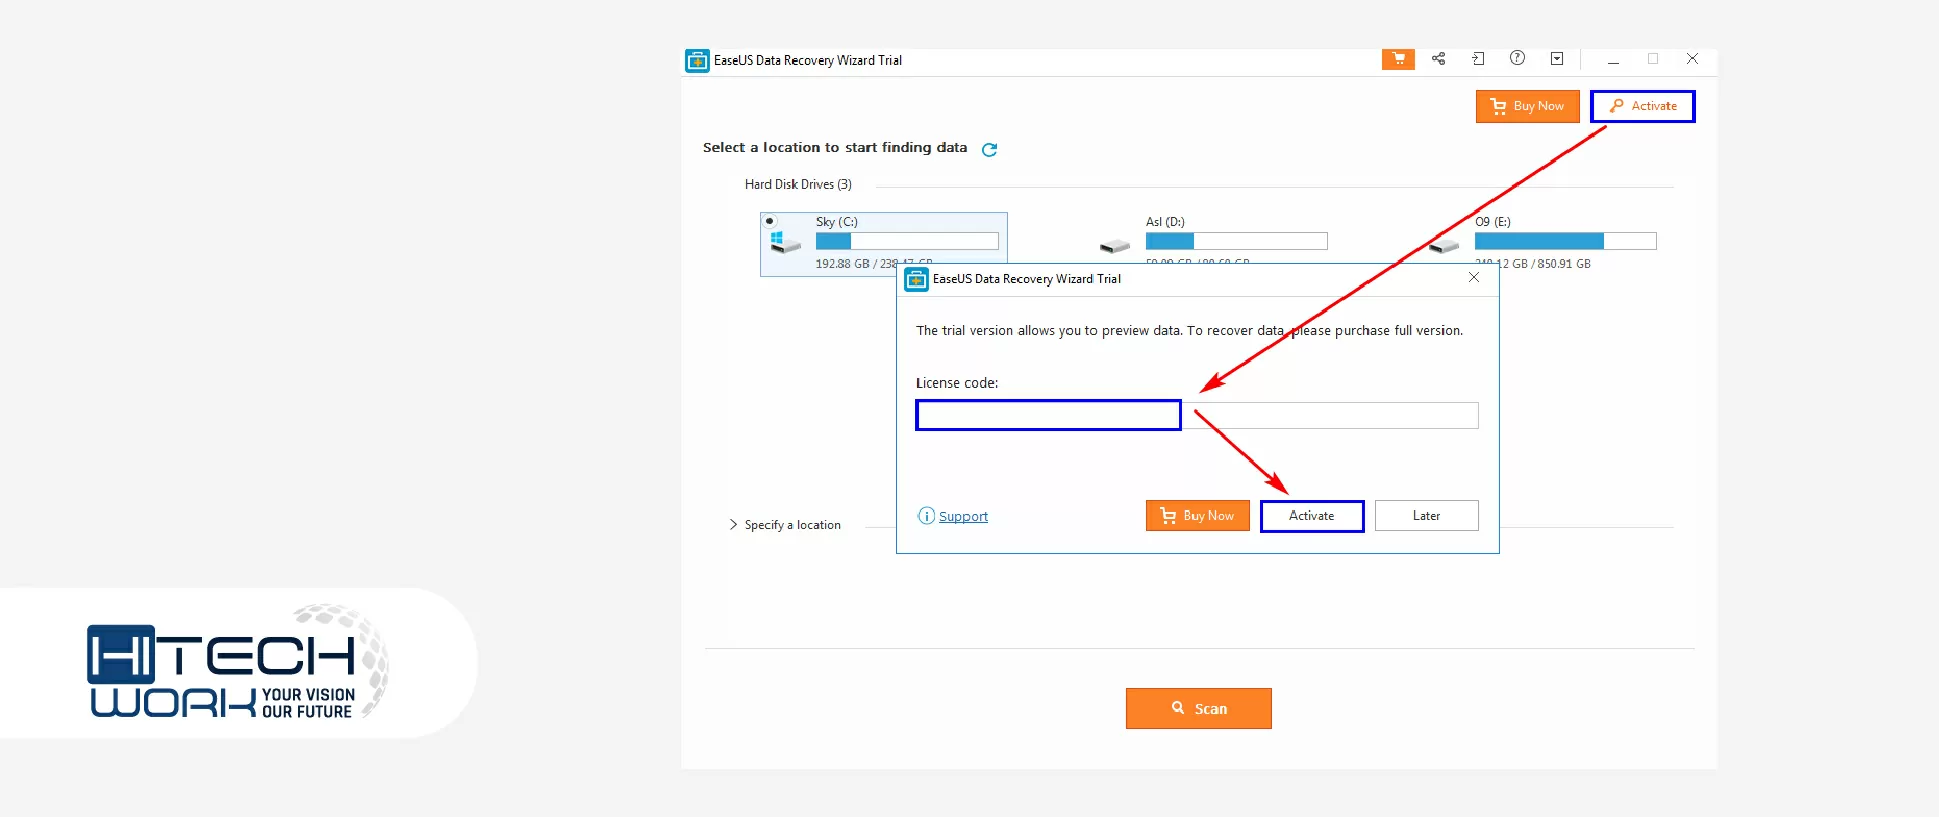This screenshot has width=1939, height=817.
Task: Open the title bar dropdown menu icon
Action: 1557,59
